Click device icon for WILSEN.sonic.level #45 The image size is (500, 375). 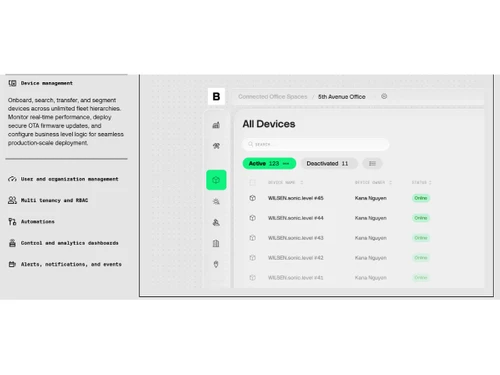[252, 198]
